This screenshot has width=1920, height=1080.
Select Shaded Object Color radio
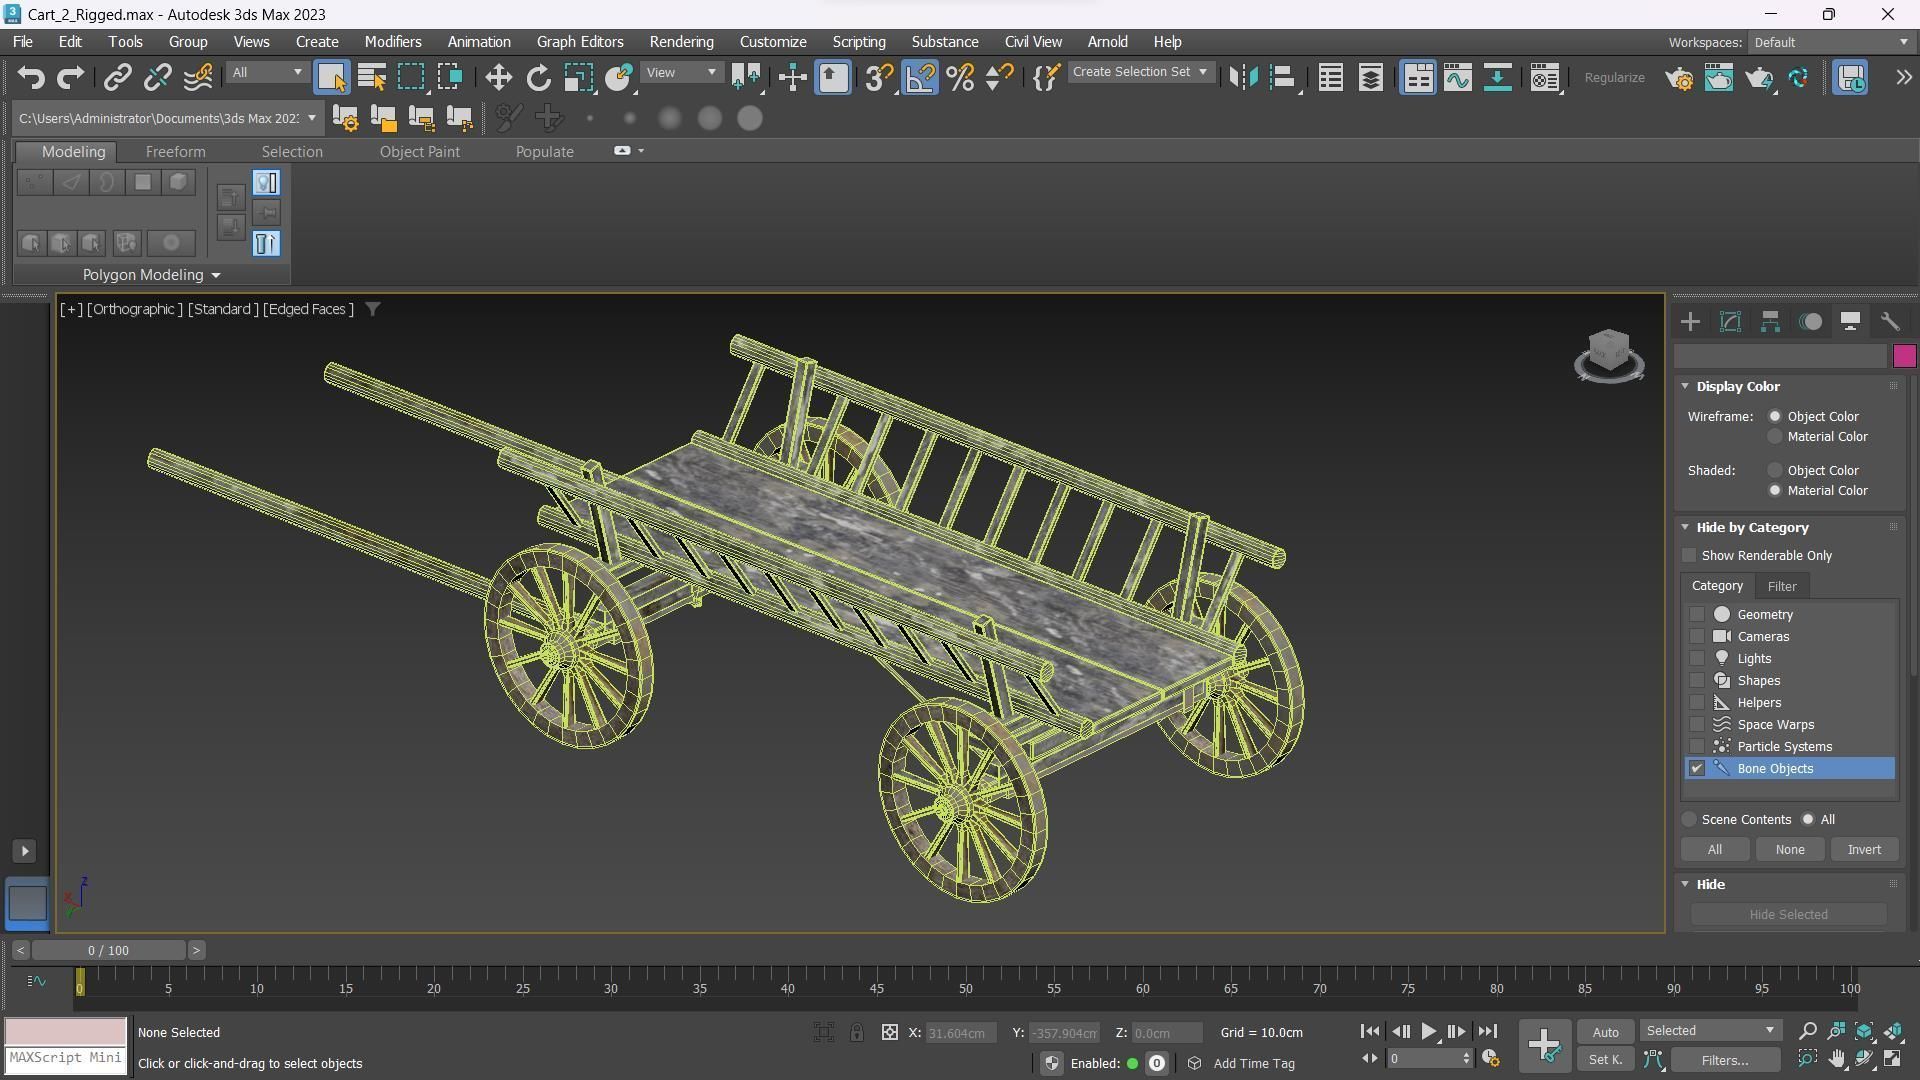click(x=1775, y=471)
